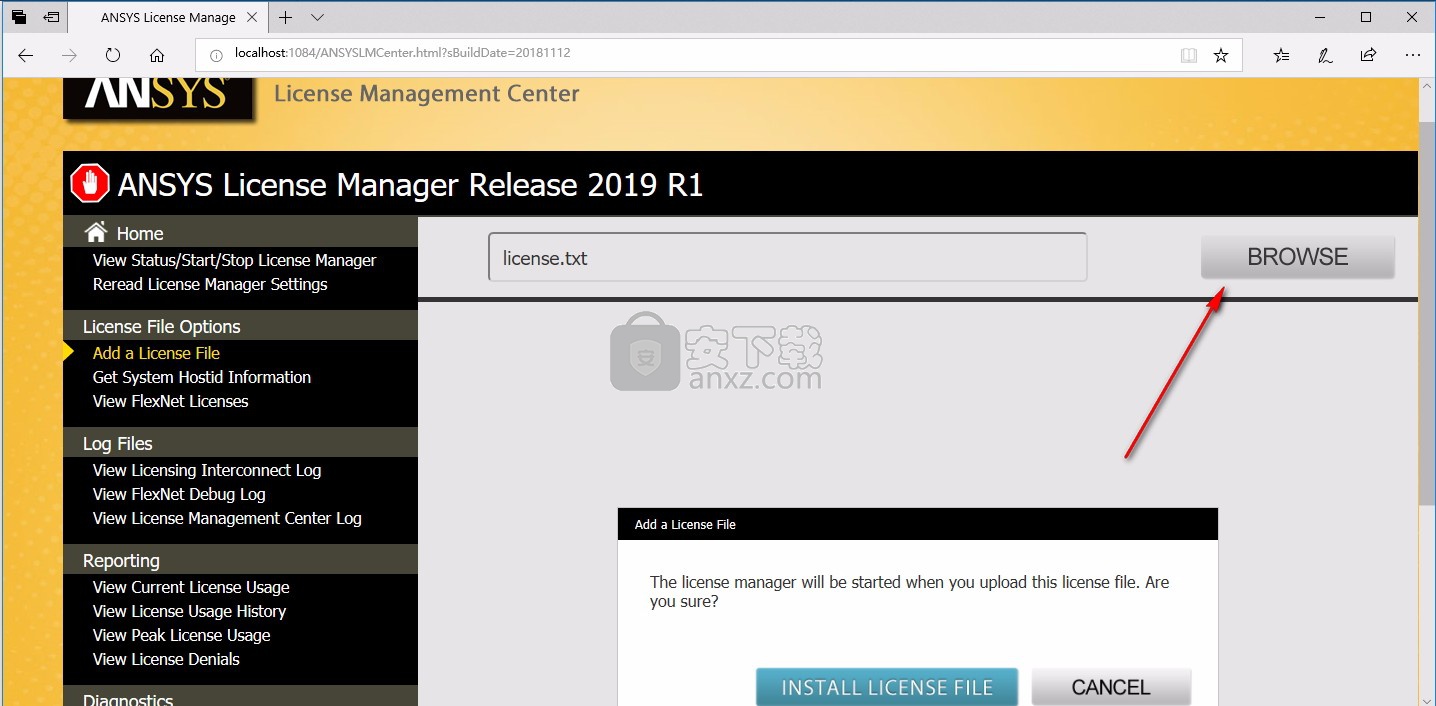The width and height of the screenshot is (1436, 706).
Task: Open a new tab with plus icon
Action: point(285,17)
